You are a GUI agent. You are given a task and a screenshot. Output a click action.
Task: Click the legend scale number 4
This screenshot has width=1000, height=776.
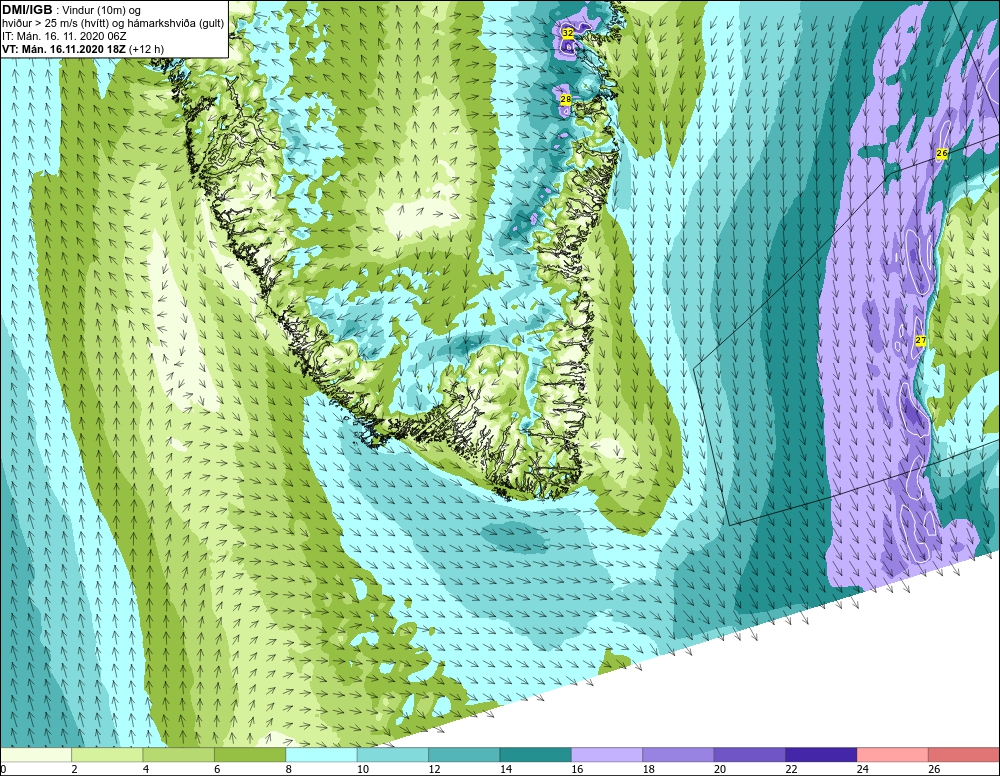pyautogui.click(x=146, y=769)
